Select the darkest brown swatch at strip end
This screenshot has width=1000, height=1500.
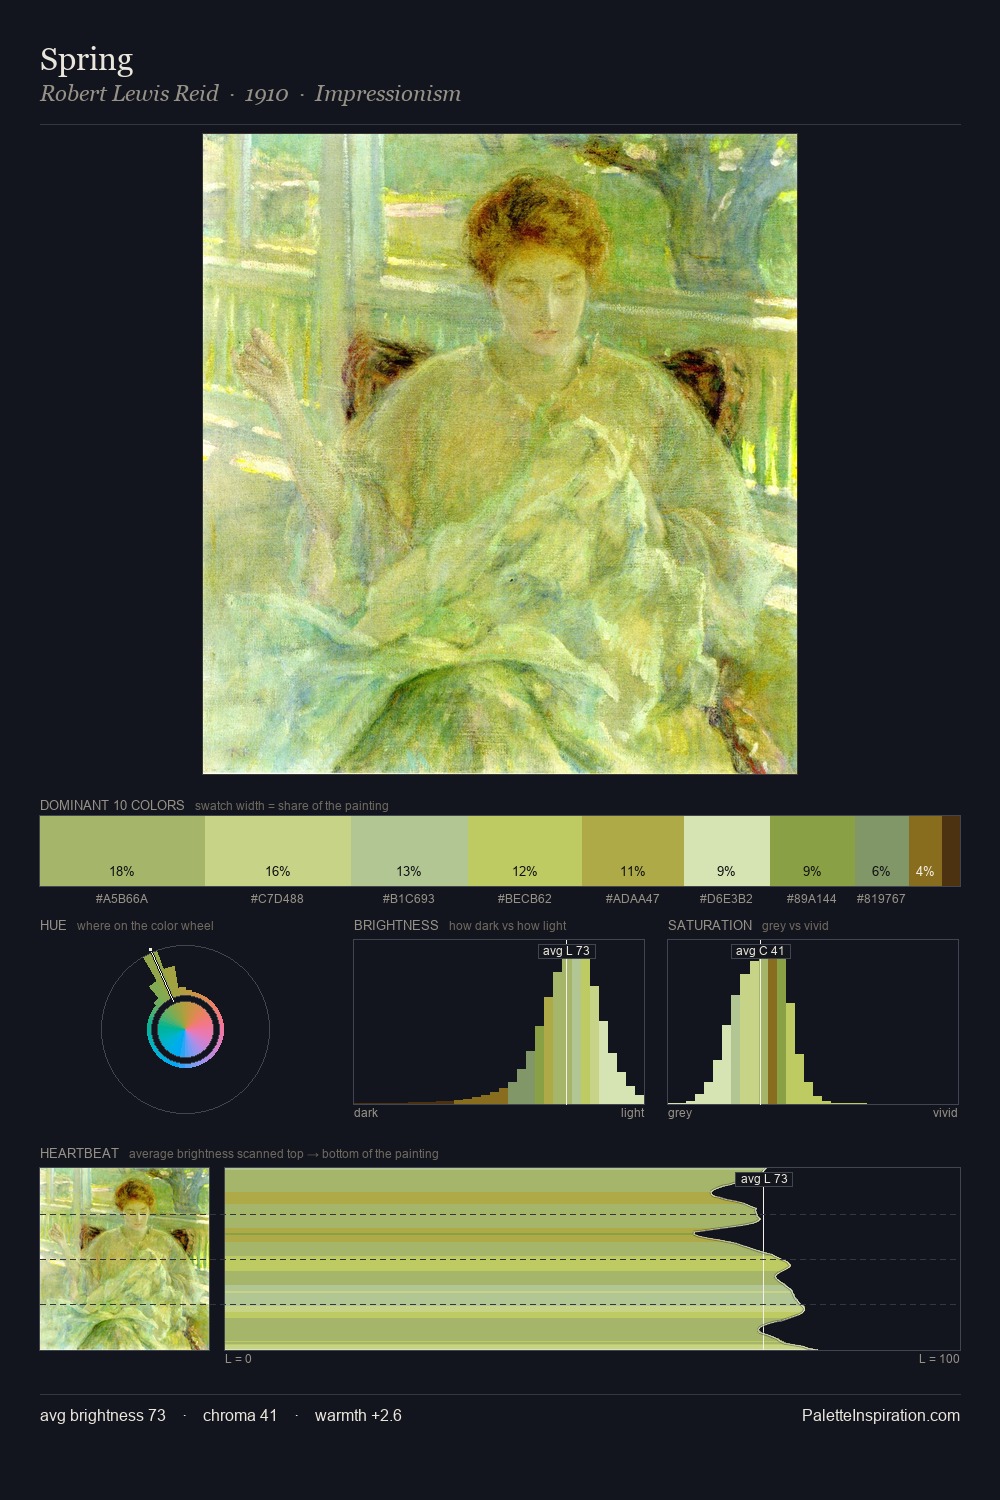pyautogui.click(x=951, y=851)
